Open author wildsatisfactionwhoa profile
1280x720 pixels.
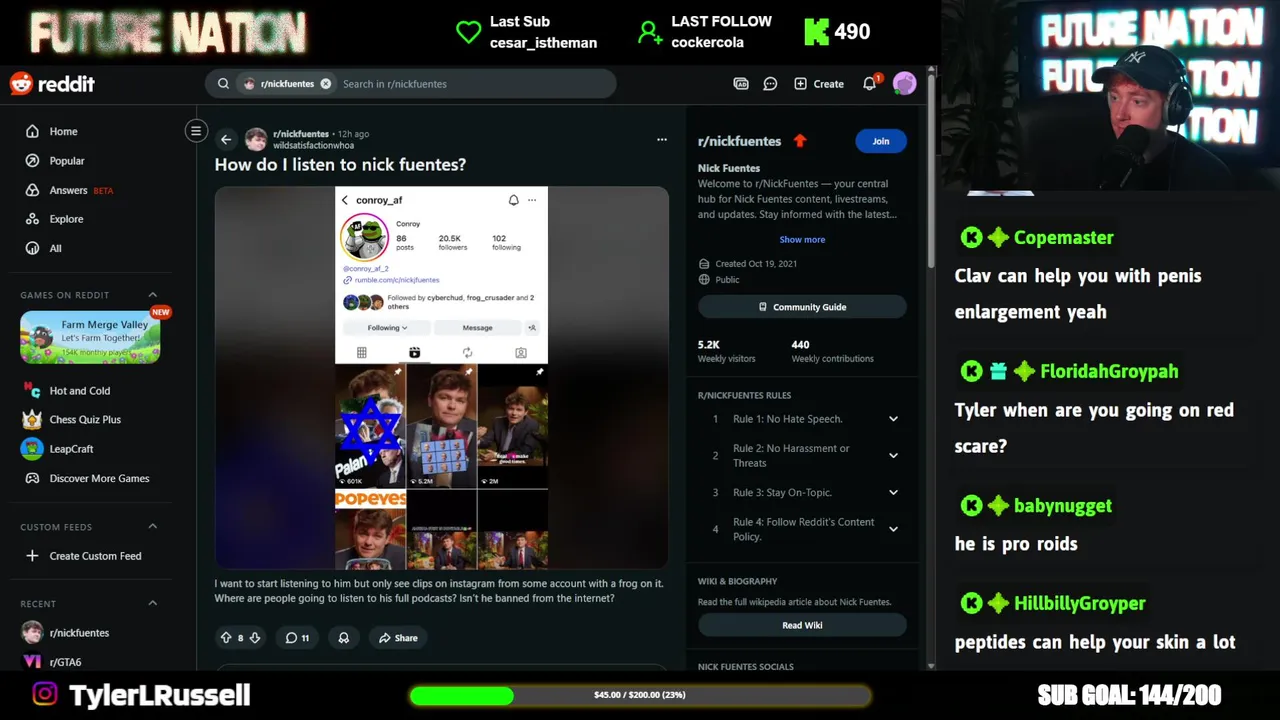313,146
